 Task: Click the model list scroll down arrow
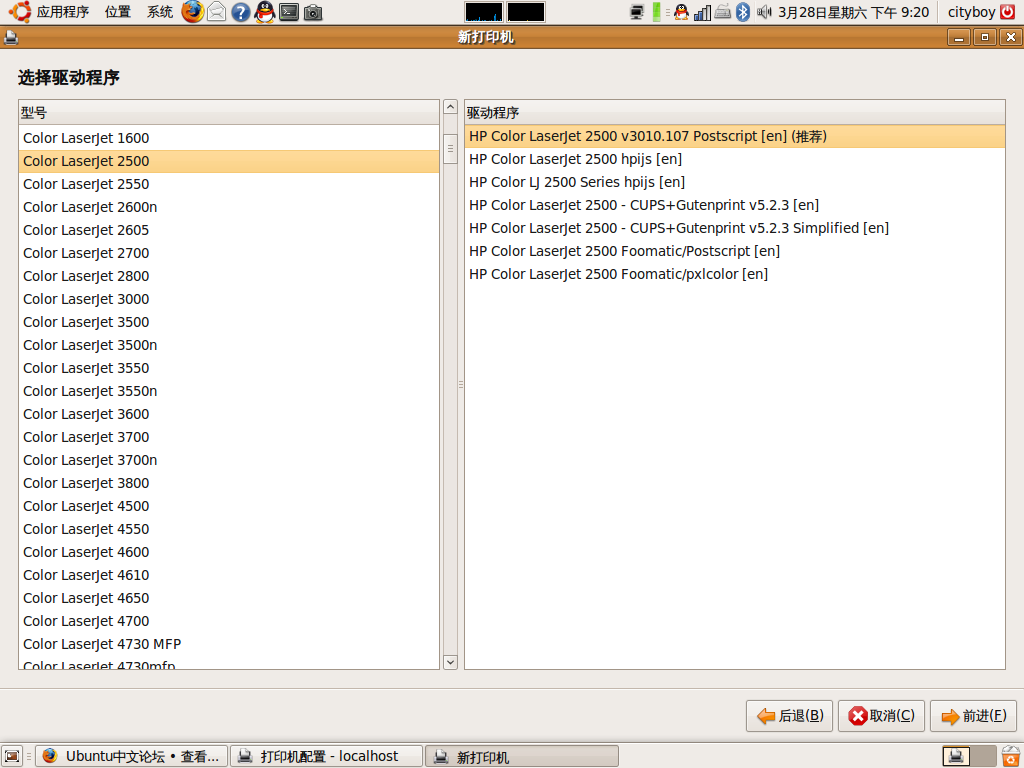click(x=450, y=662)
